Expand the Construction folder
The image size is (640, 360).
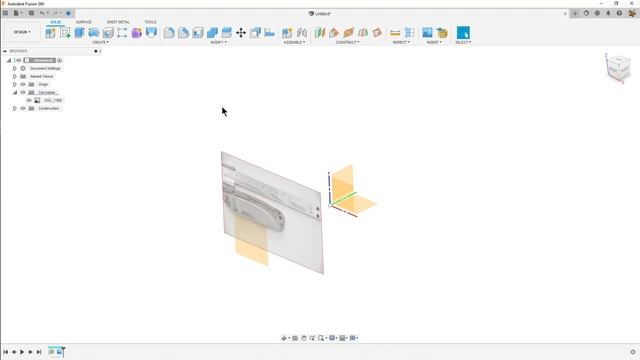tap(15, 109)
